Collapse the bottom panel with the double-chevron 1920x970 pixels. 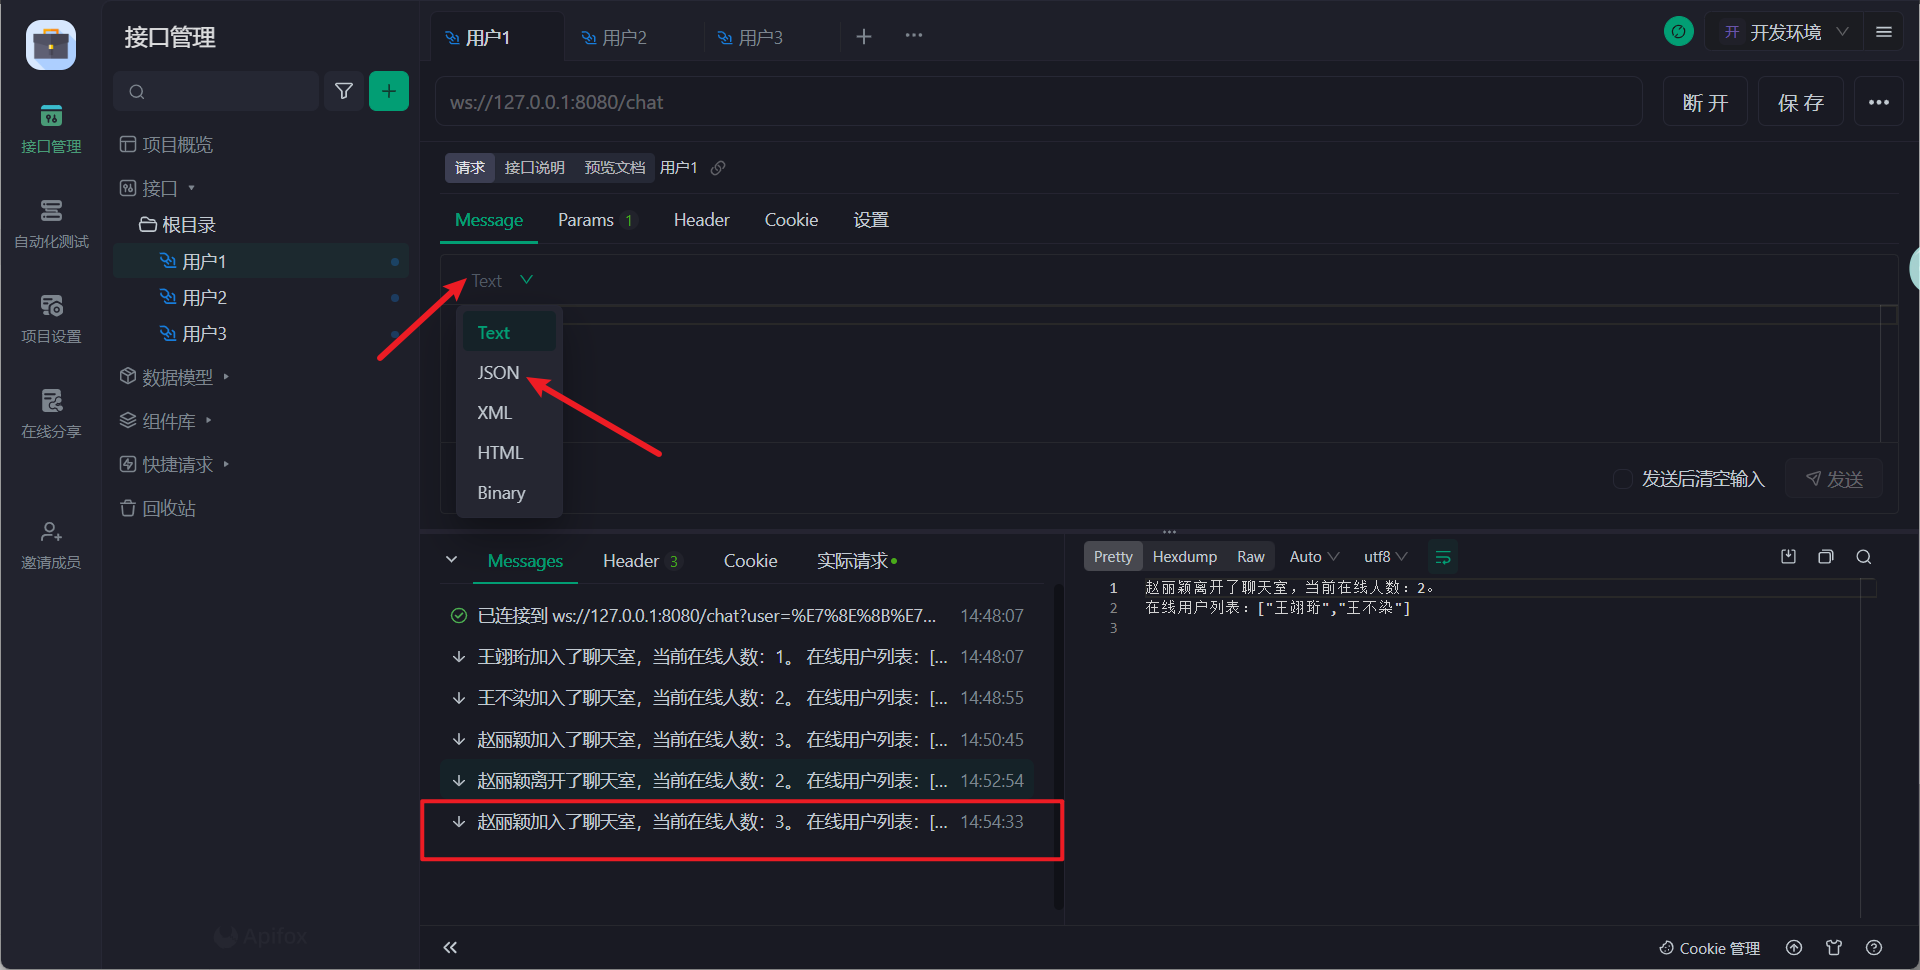point(450,947)
